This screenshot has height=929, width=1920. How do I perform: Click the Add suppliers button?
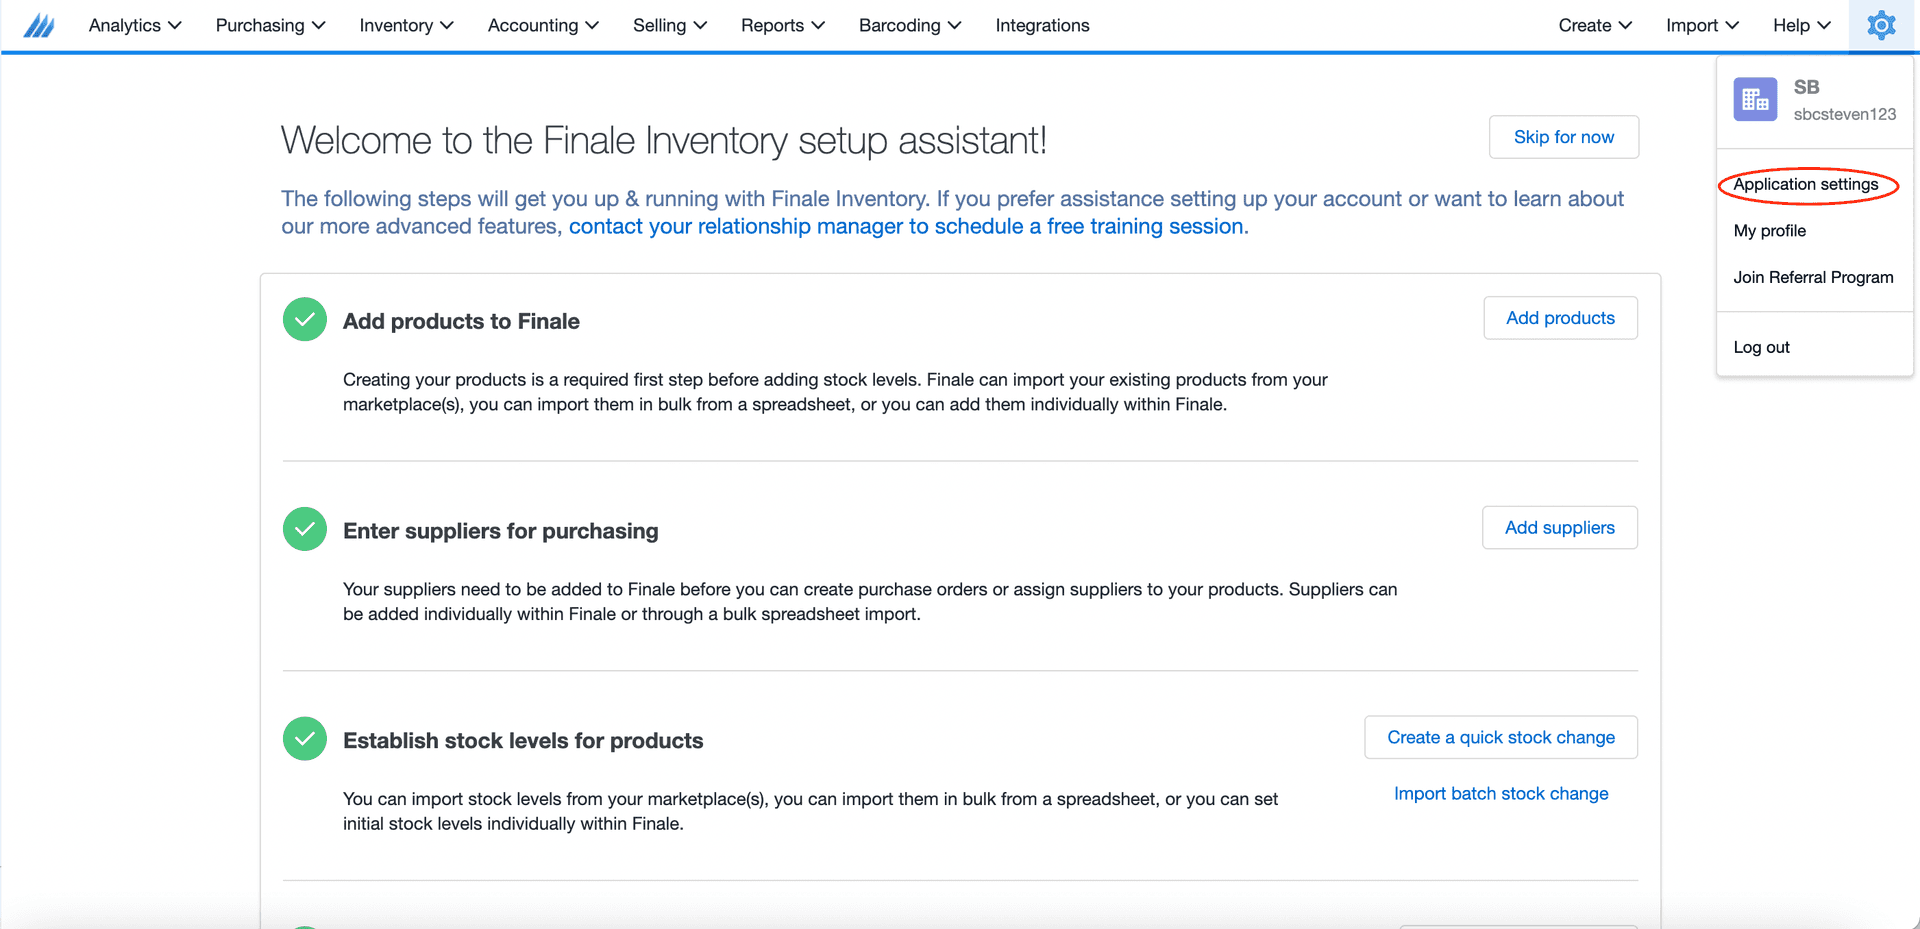click(x=1559, y=528)
